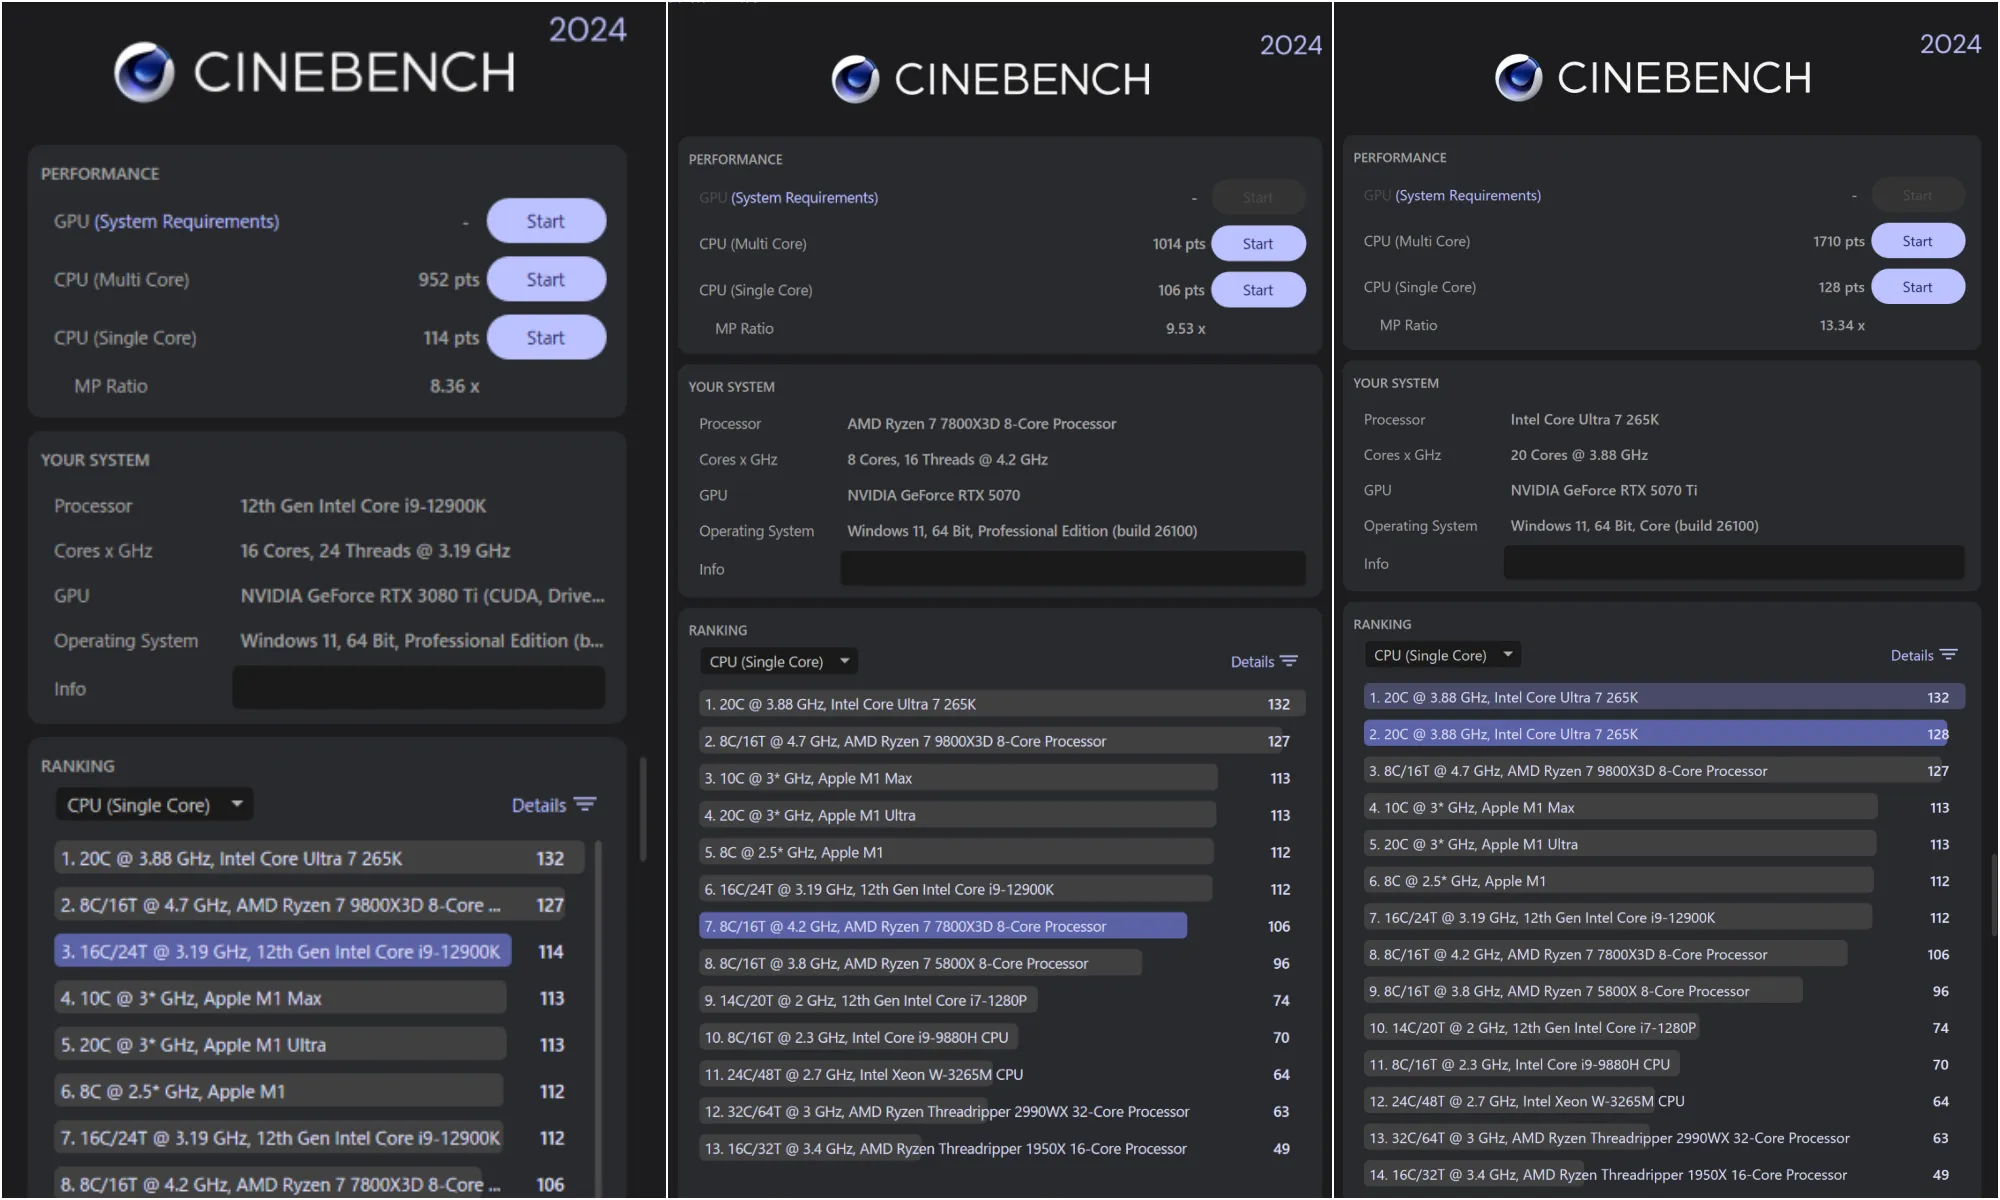Open CPU (Single Core) ranking dropdown, right window
Image resolution: width=2000 pixels, height=1200 pixels.
[x=1442, y=655]
